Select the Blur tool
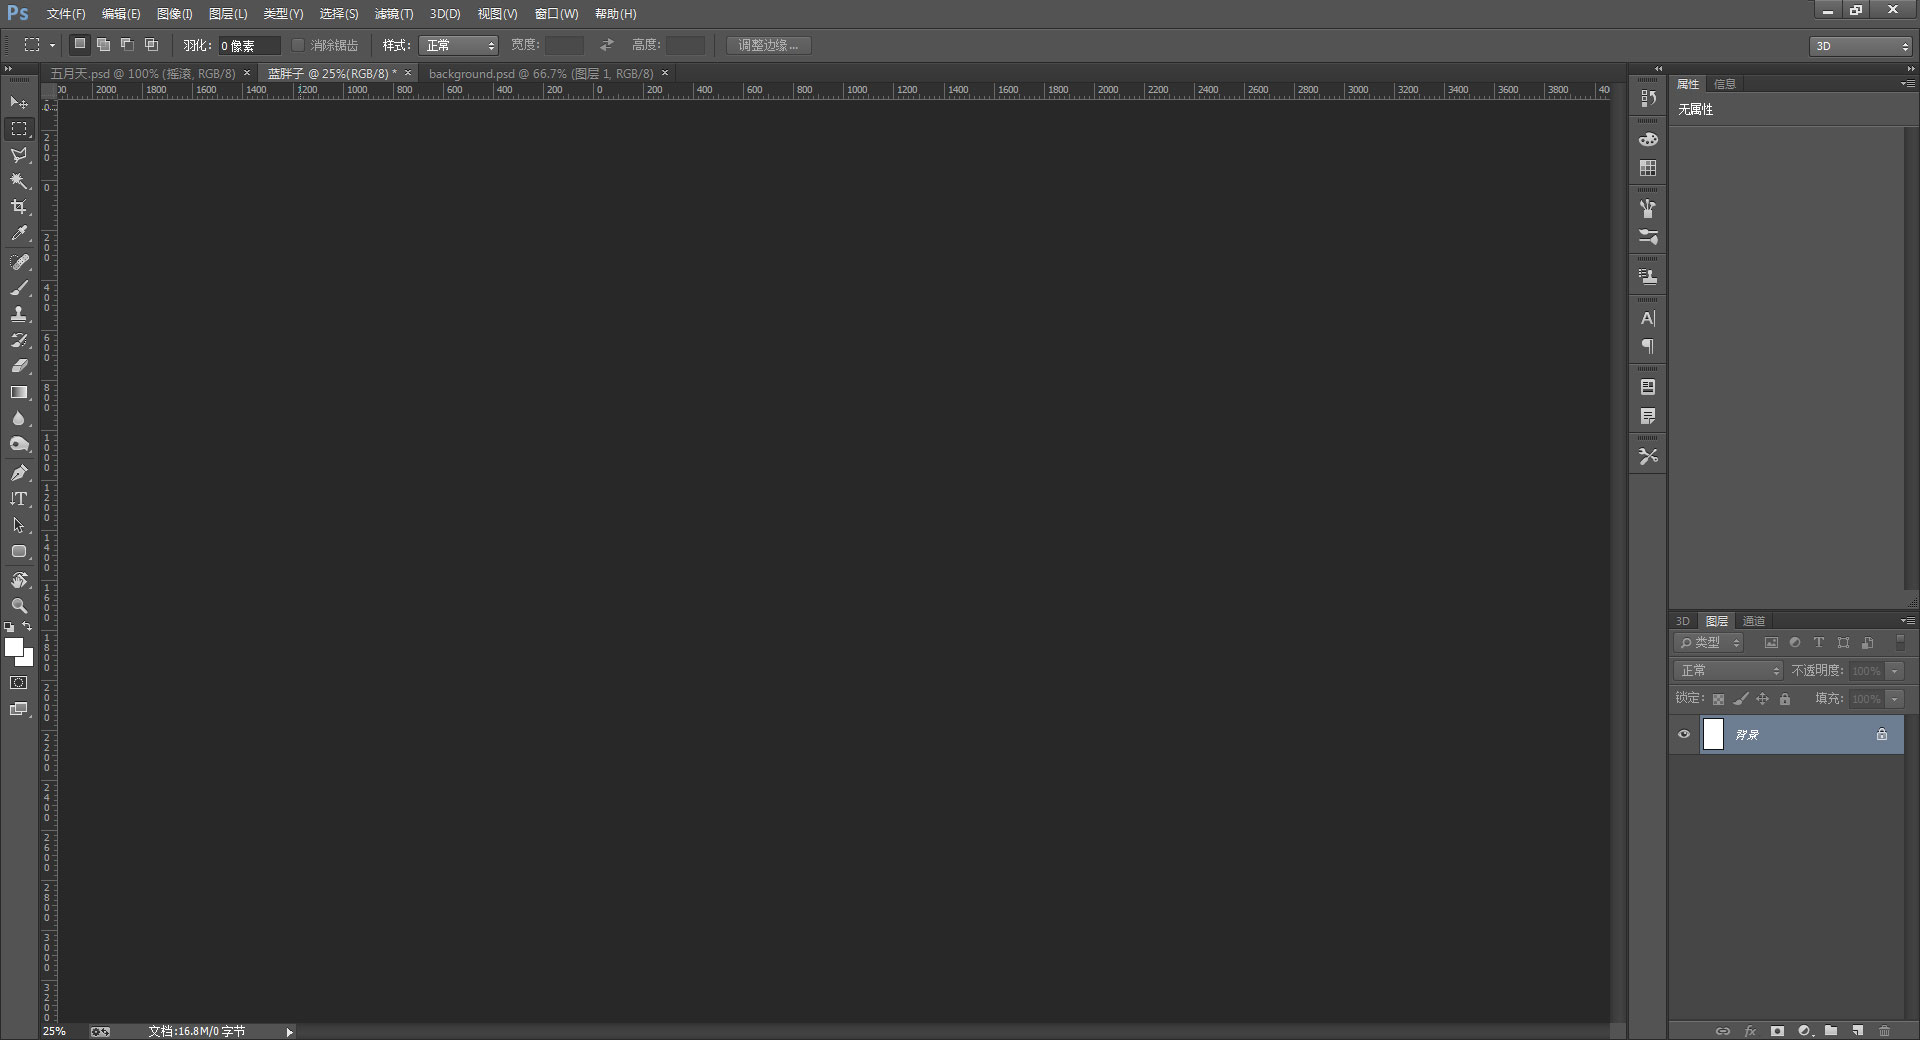Screen dimensions: 1920x1040 19,419
